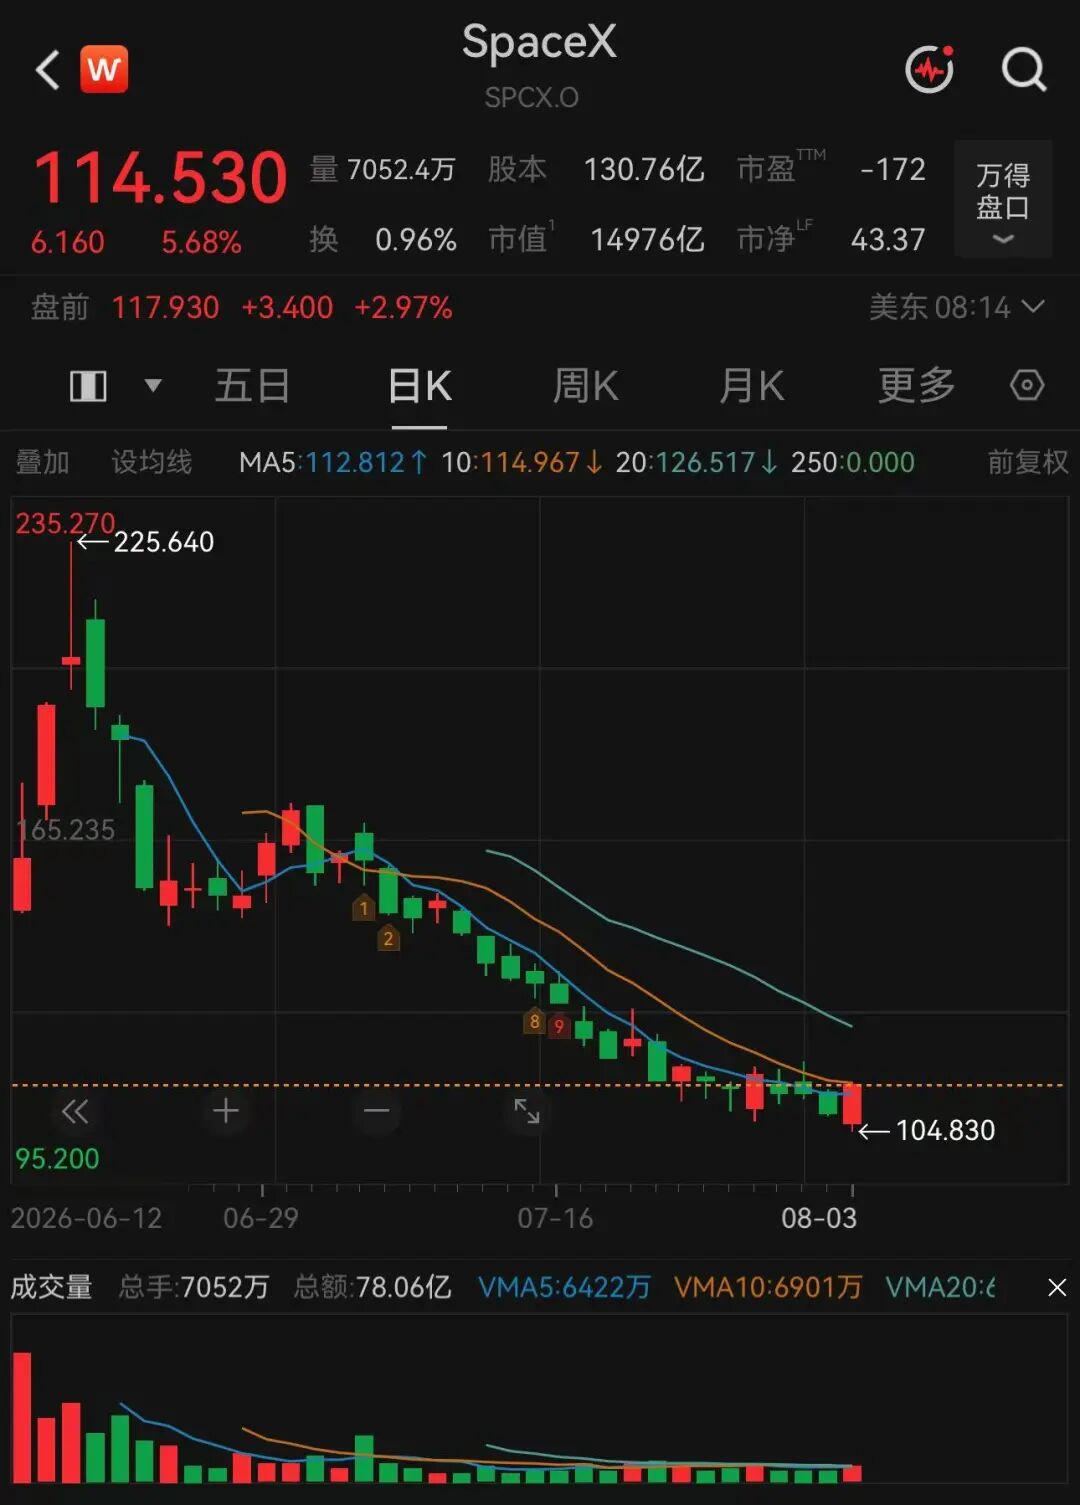Expand the 万得盘口 panel
This screenshot has height=1505, width=1080.
pyautogui.click(x=1003, y=200)
